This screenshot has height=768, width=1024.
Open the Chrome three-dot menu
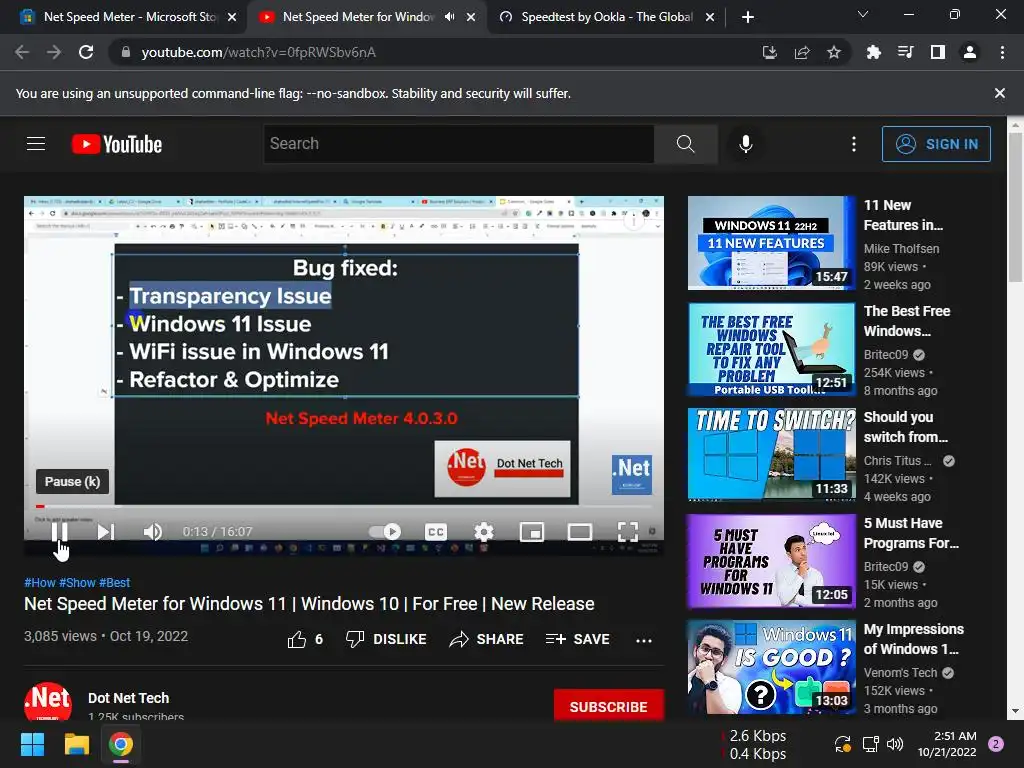(1002, 52)
